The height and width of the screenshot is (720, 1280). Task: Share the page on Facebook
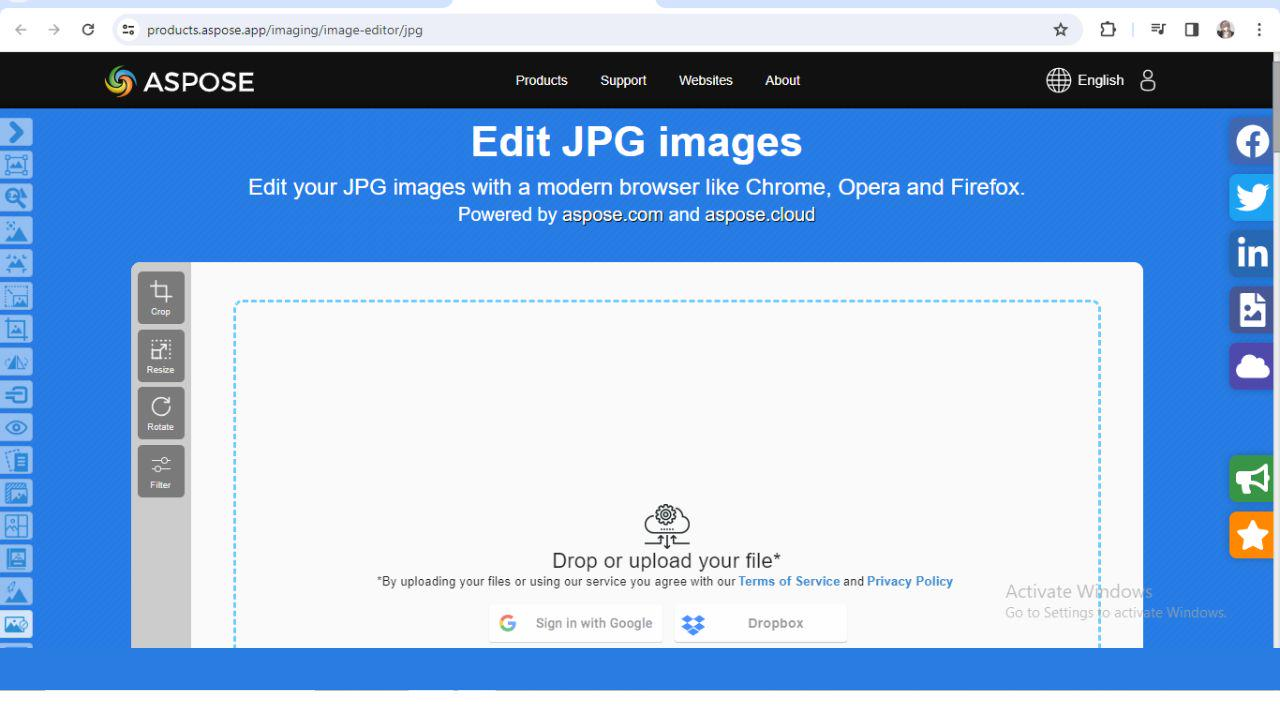coord(1252,142)
